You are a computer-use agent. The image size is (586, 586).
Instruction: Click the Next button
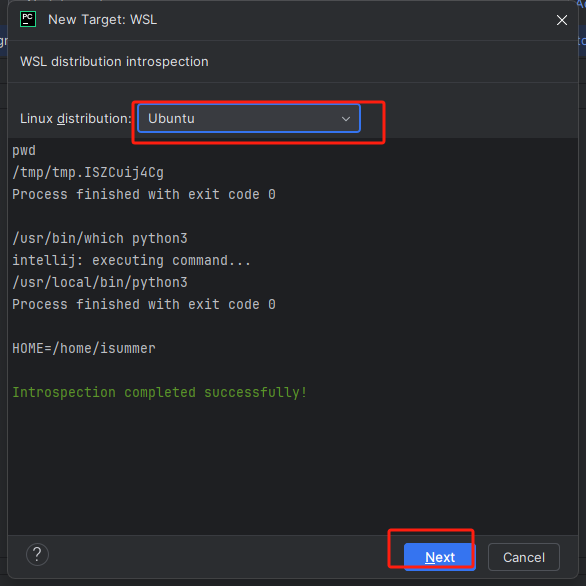tap(440, 557)
